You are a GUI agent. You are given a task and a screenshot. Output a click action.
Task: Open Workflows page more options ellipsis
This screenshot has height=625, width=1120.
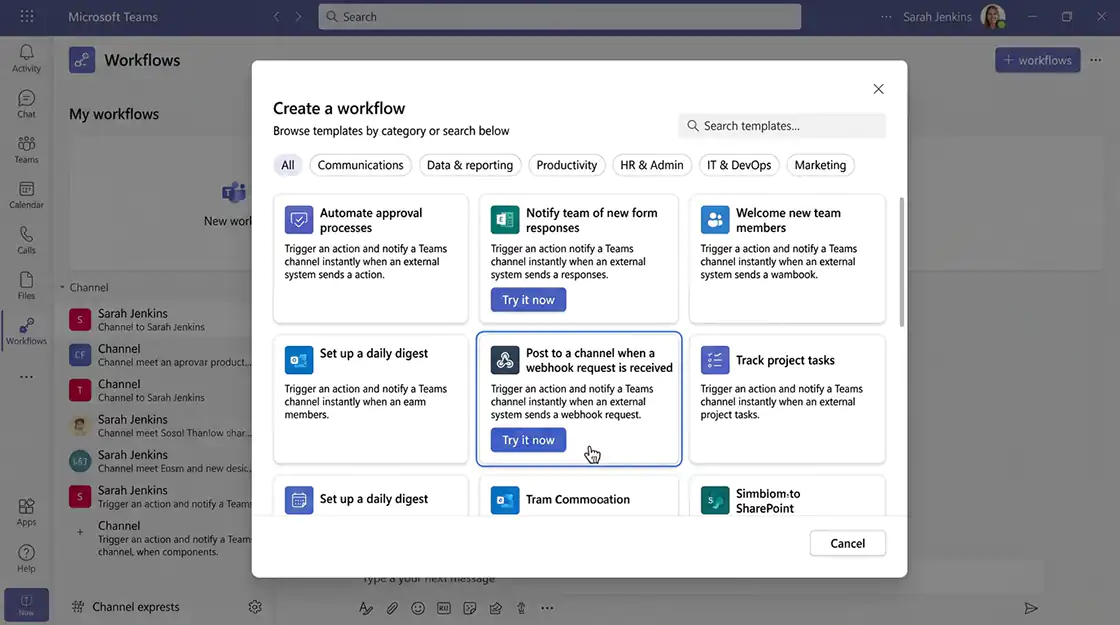tap(1096, 60)
